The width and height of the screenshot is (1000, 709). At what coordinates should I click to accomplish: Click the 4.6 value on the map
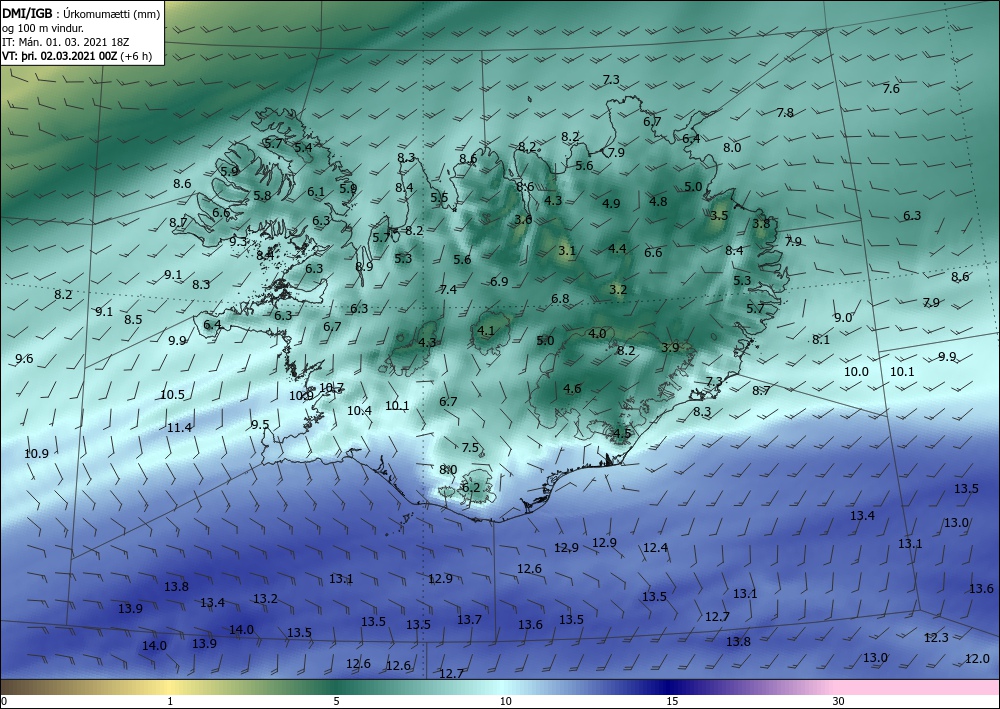coord(573,388)
